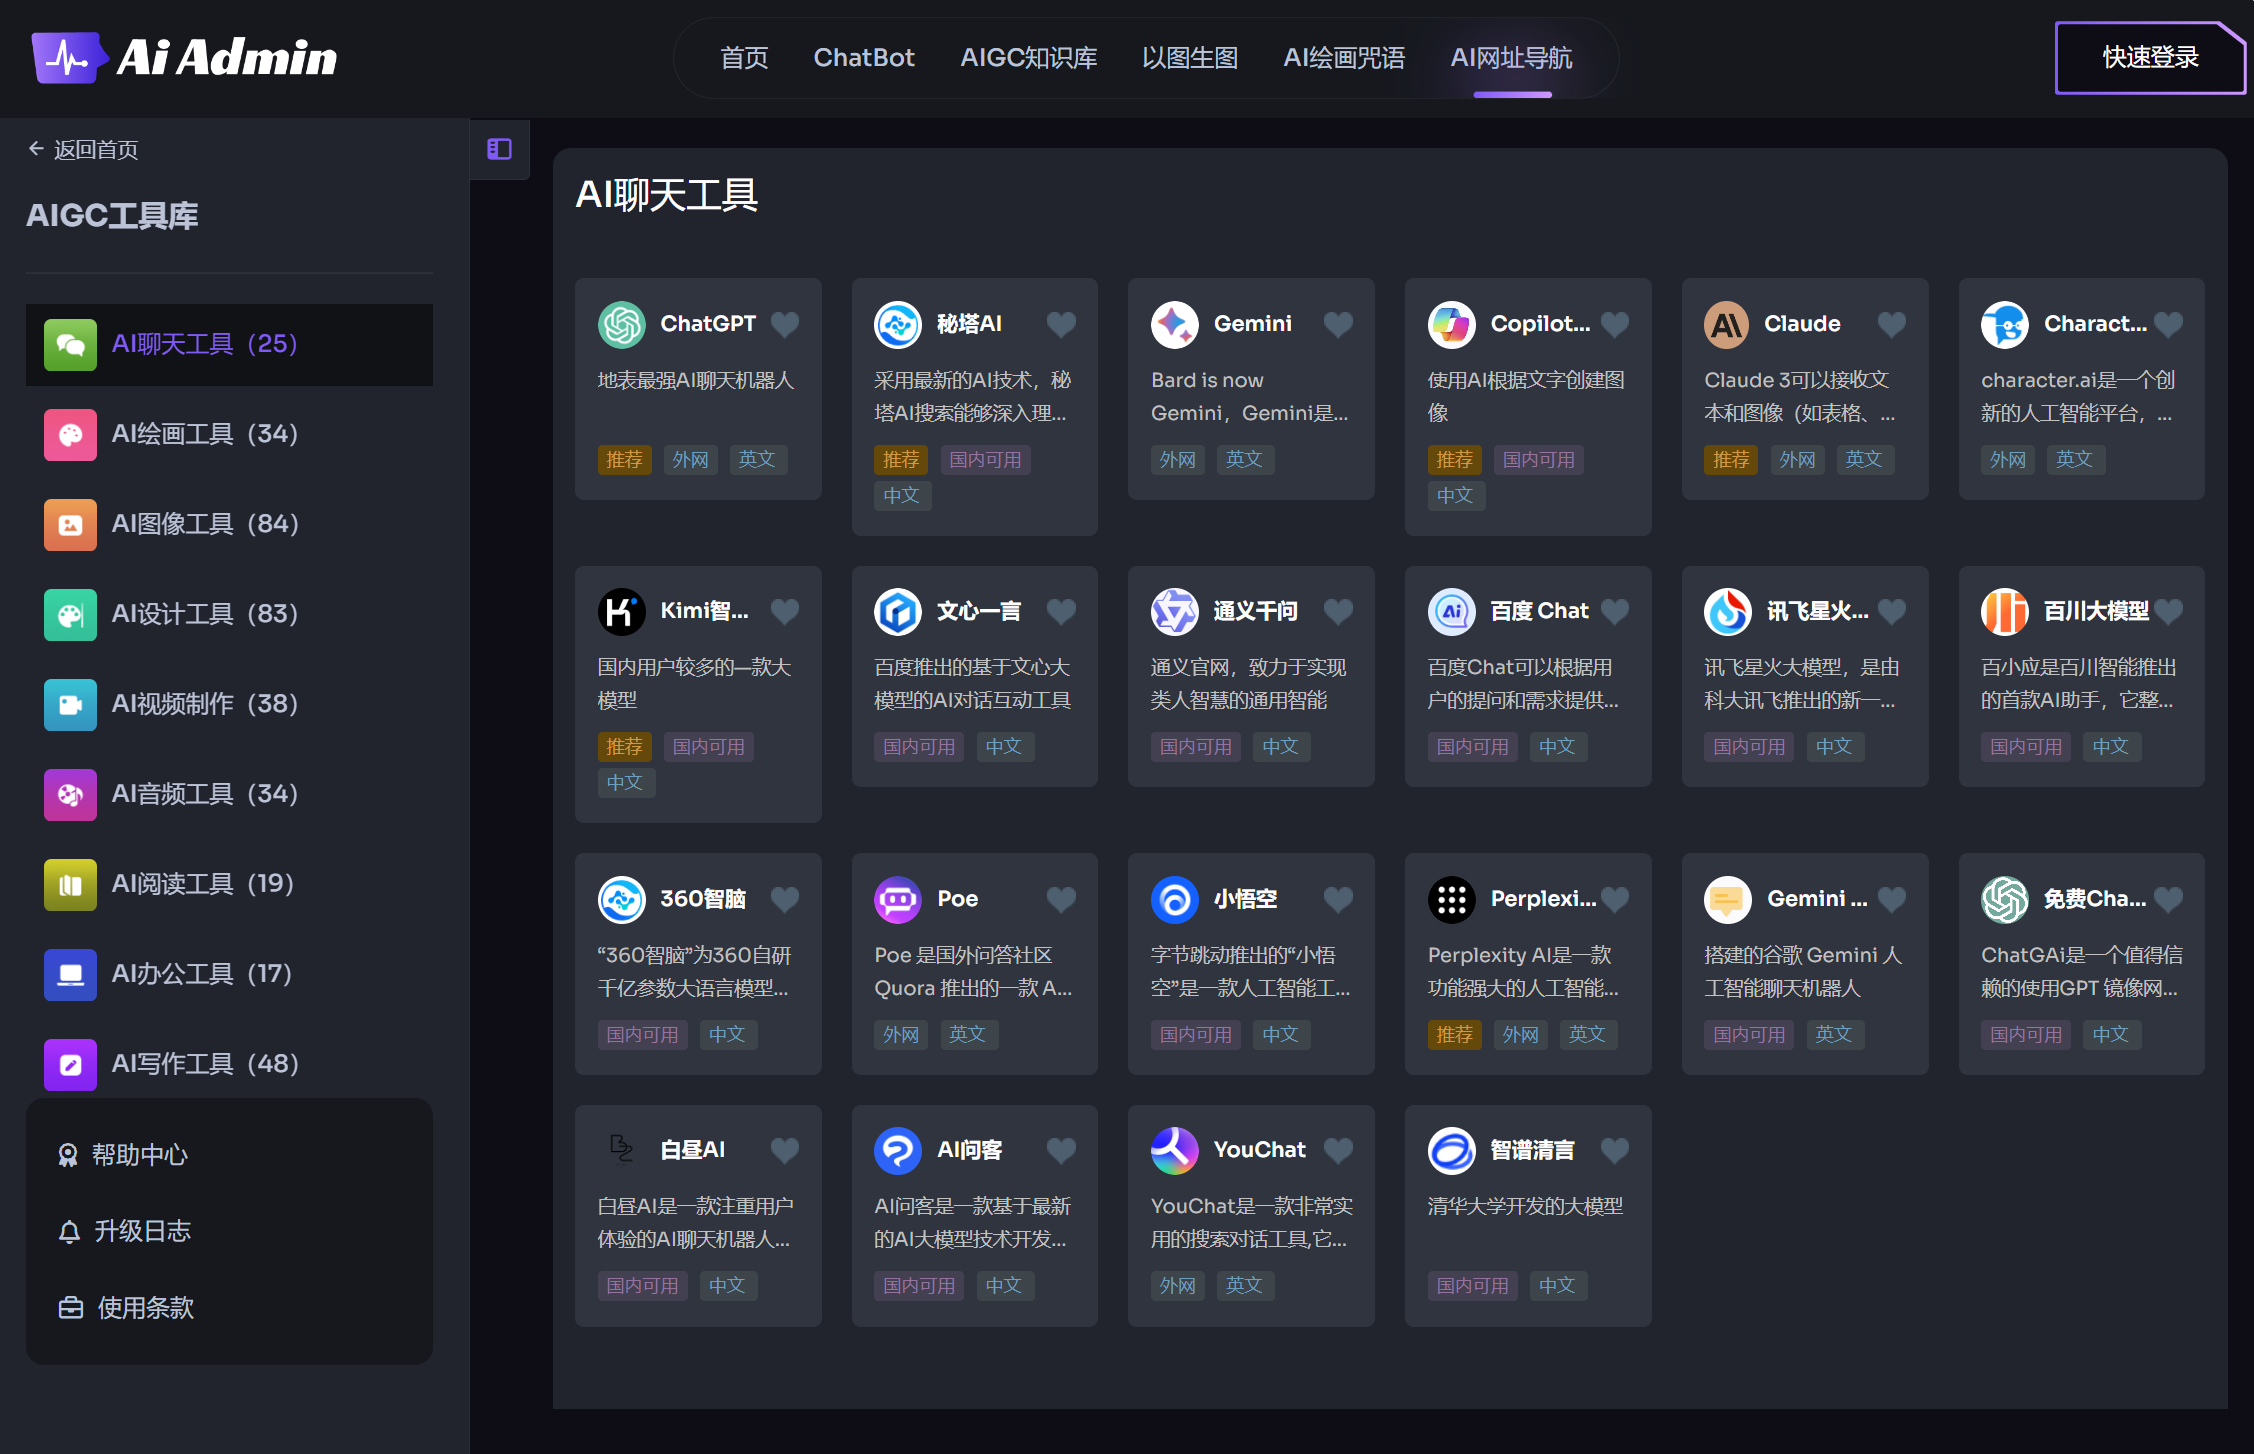Select AI图像工具 (84) category
Viewport: 2254px width, 1454px height.
tap(229, 524)
